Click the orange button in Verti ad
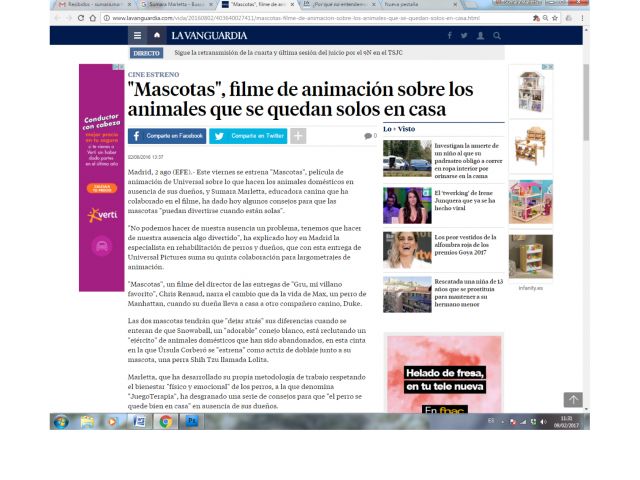Screen dimensions: 640x480 pyautogui.click(x=102, y=188)
